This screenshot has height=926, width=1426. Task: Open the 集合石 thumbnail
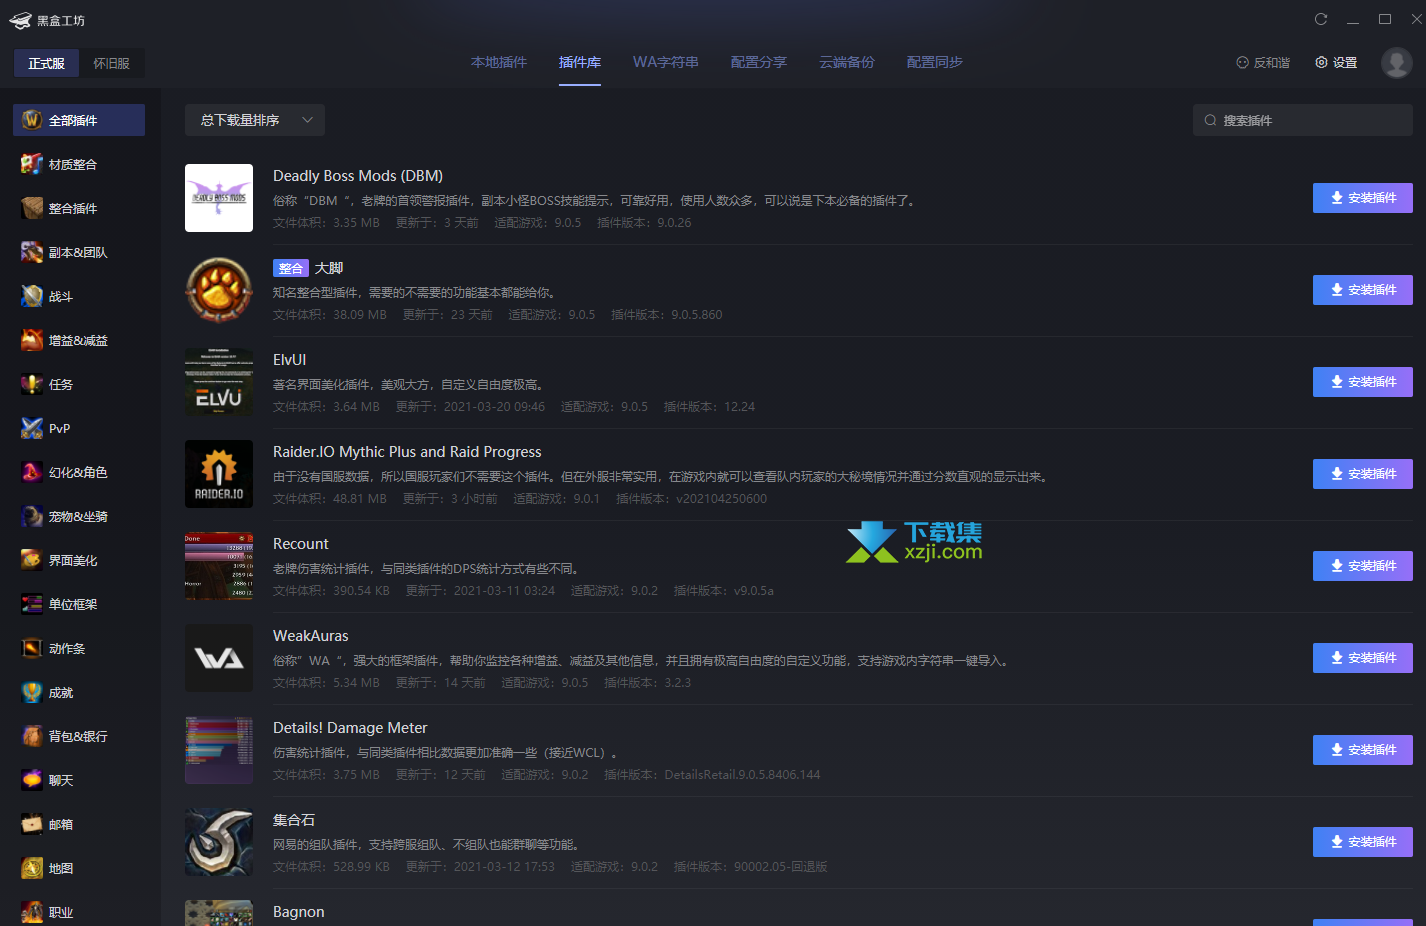tap(219, 842)
